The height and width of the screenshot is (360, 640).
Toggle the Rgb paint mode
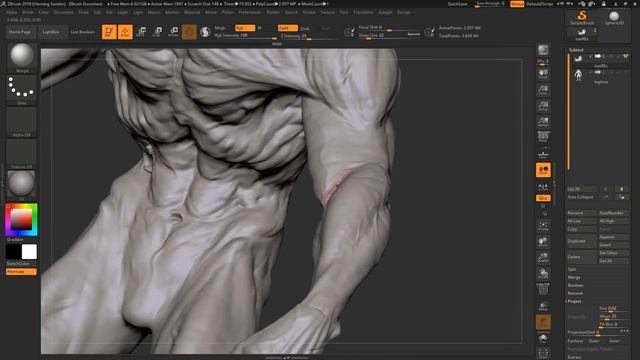coord(245,28)
